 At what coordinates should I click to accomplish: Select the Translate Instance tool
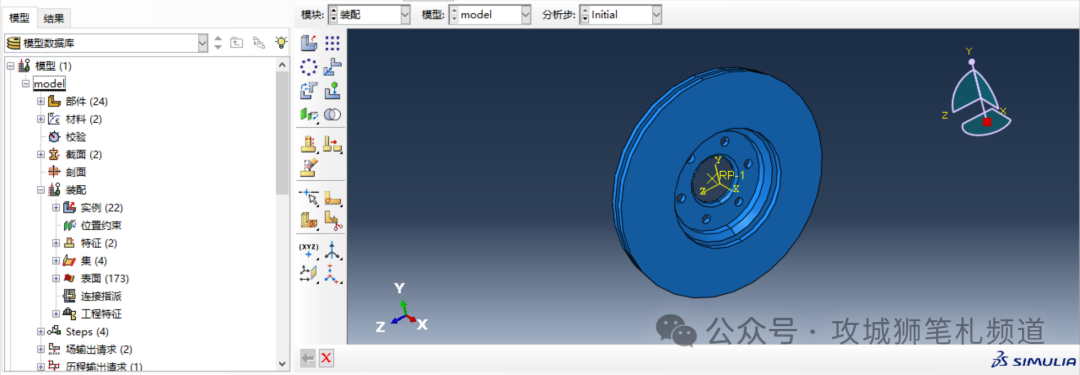(332, 66)
